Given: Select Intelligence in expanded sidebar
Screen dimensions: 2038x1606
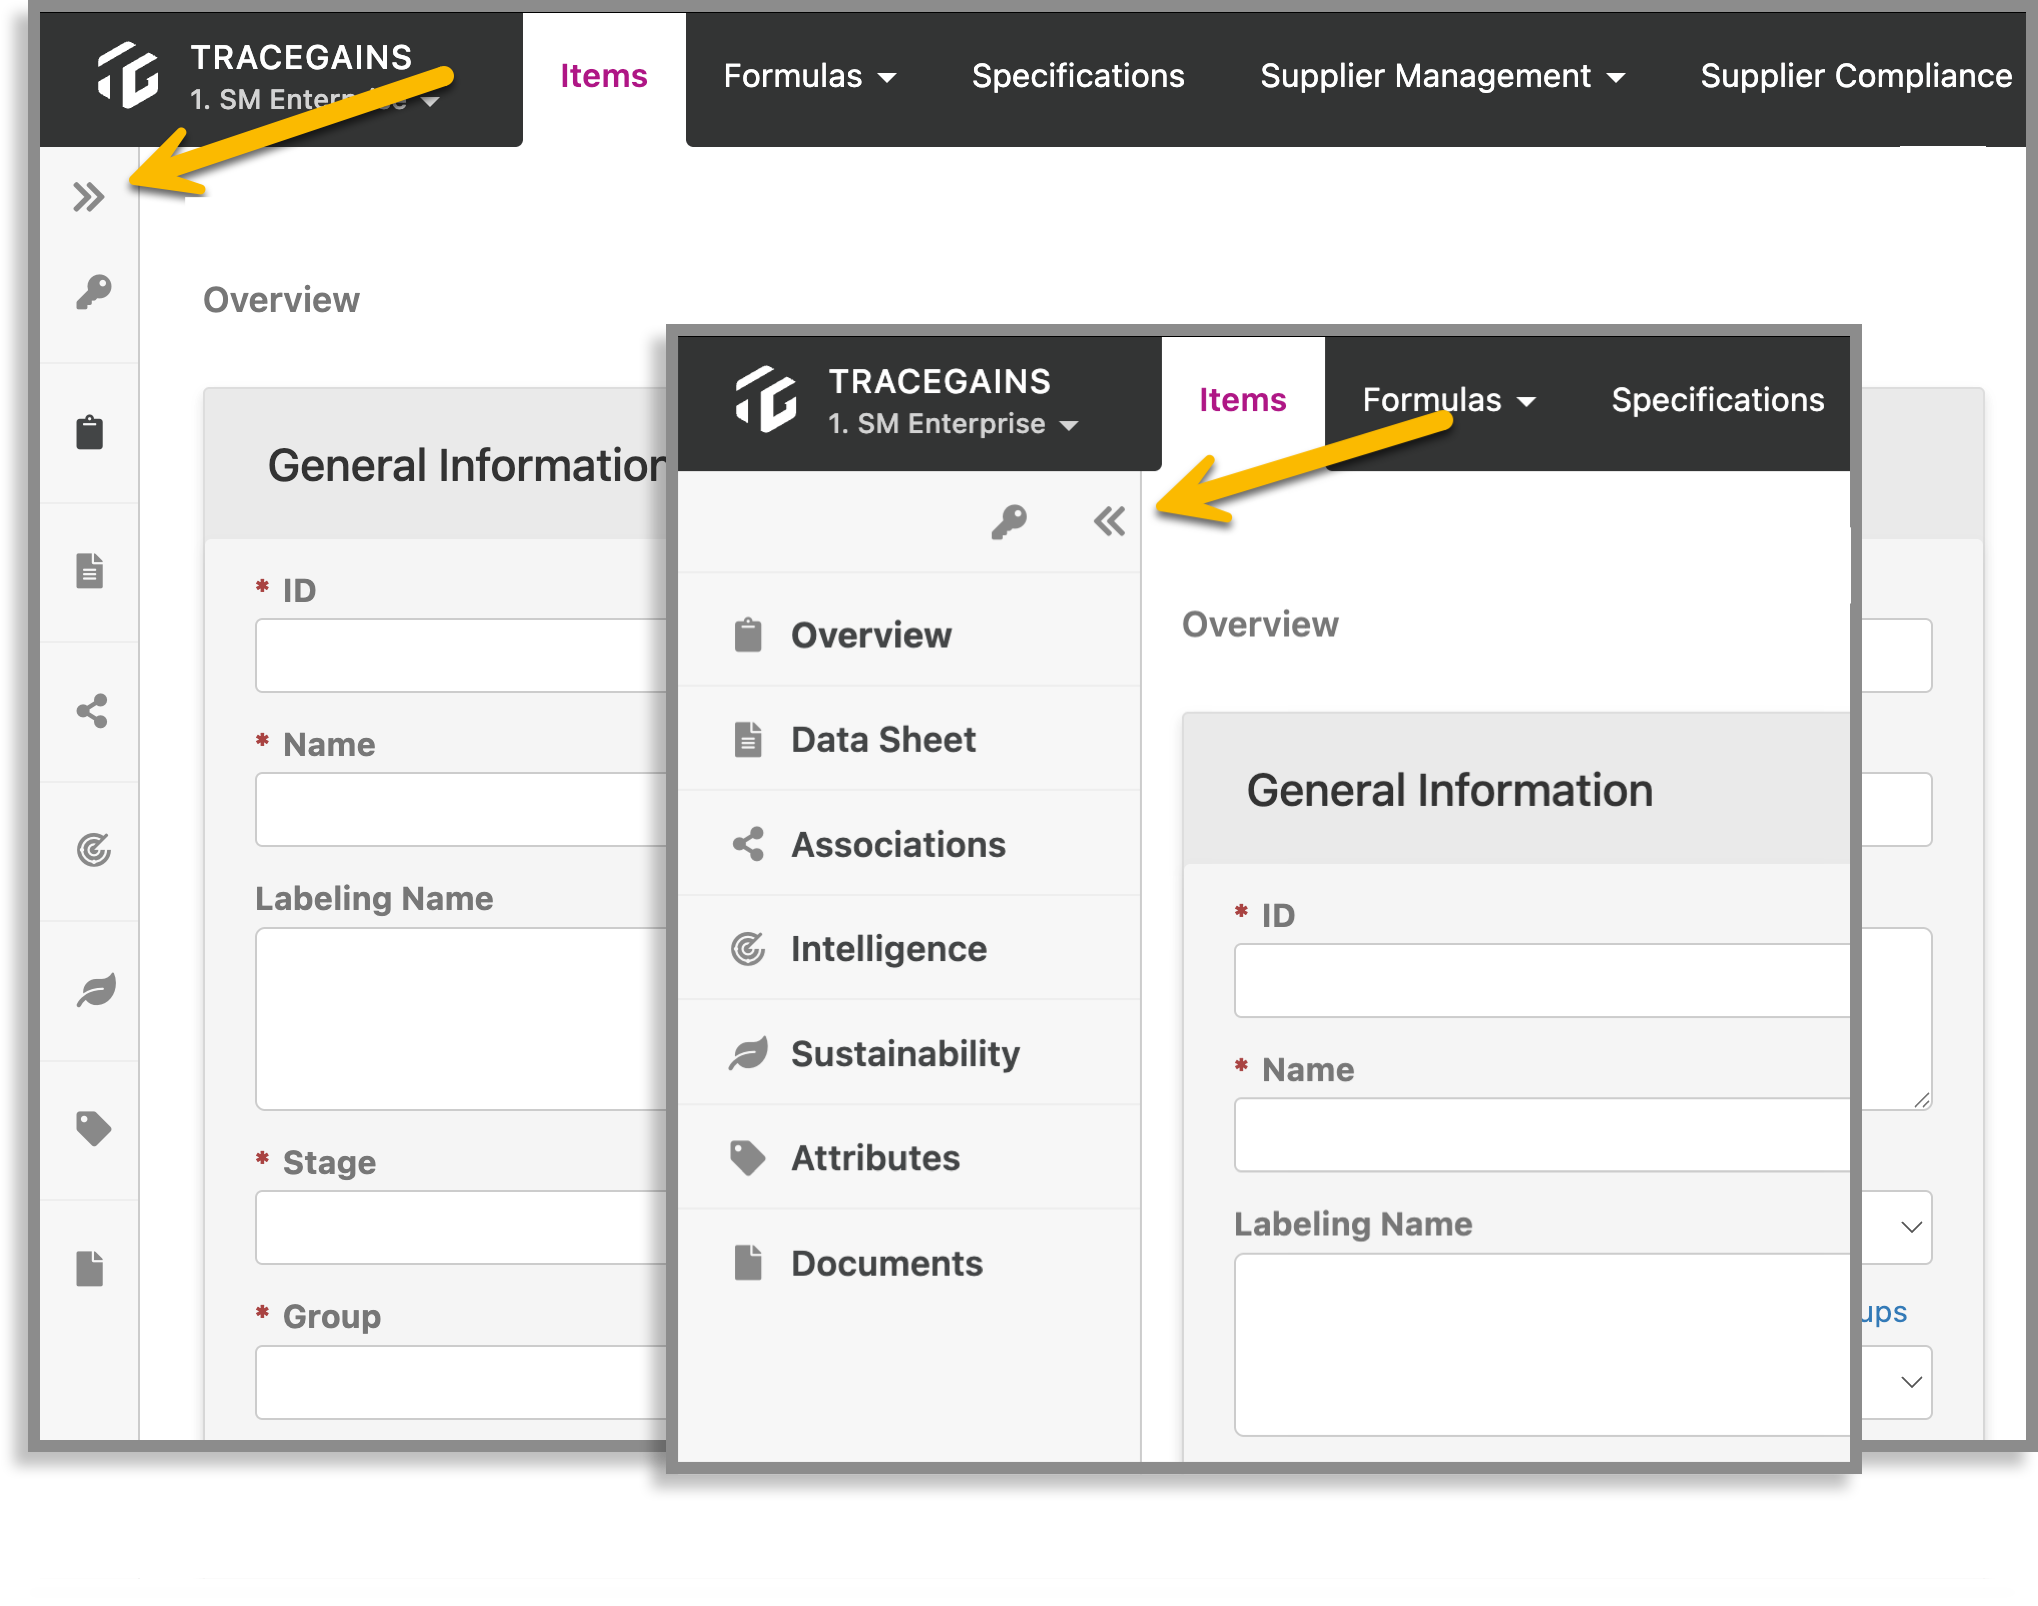Looking at the screenshot, I should point(909,949).
